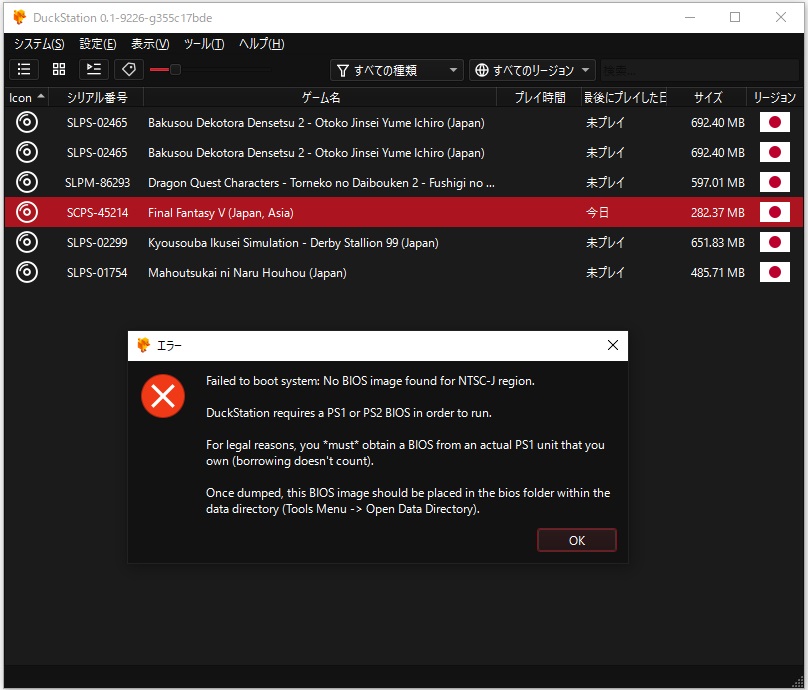Minimize the DuckStation window

click(x=689, y=17)
